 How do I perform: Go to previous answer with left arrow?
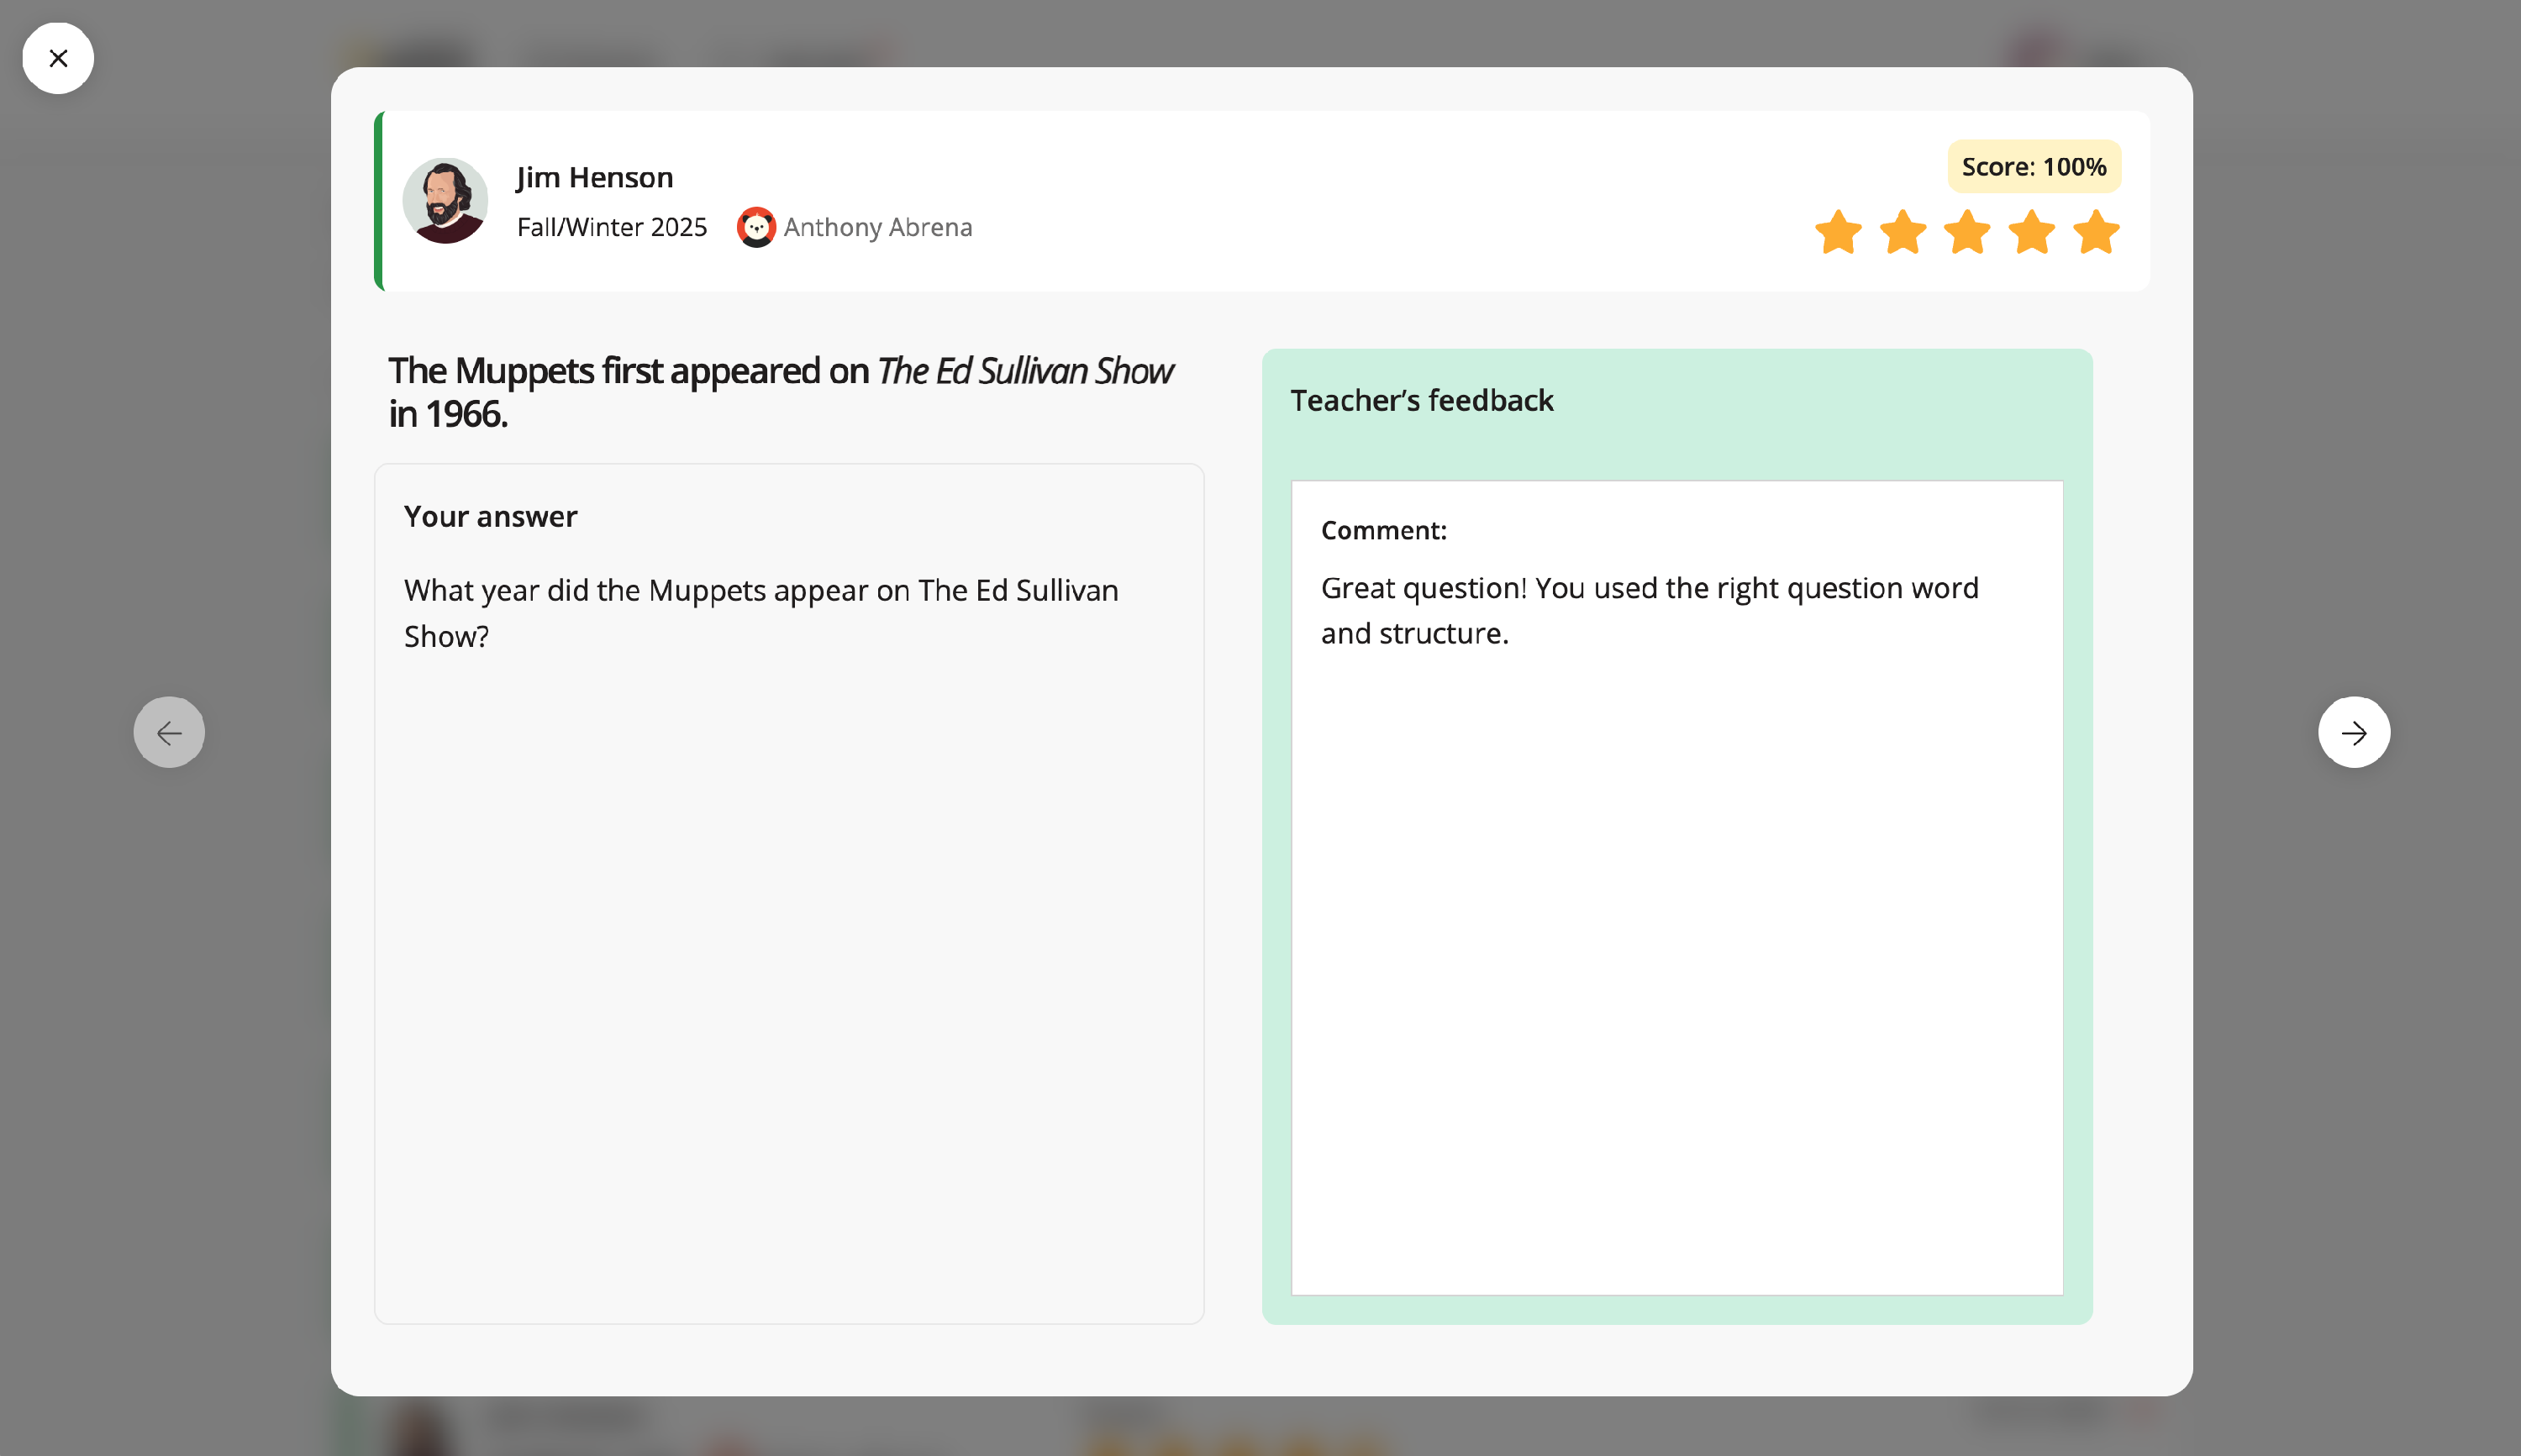169,732
